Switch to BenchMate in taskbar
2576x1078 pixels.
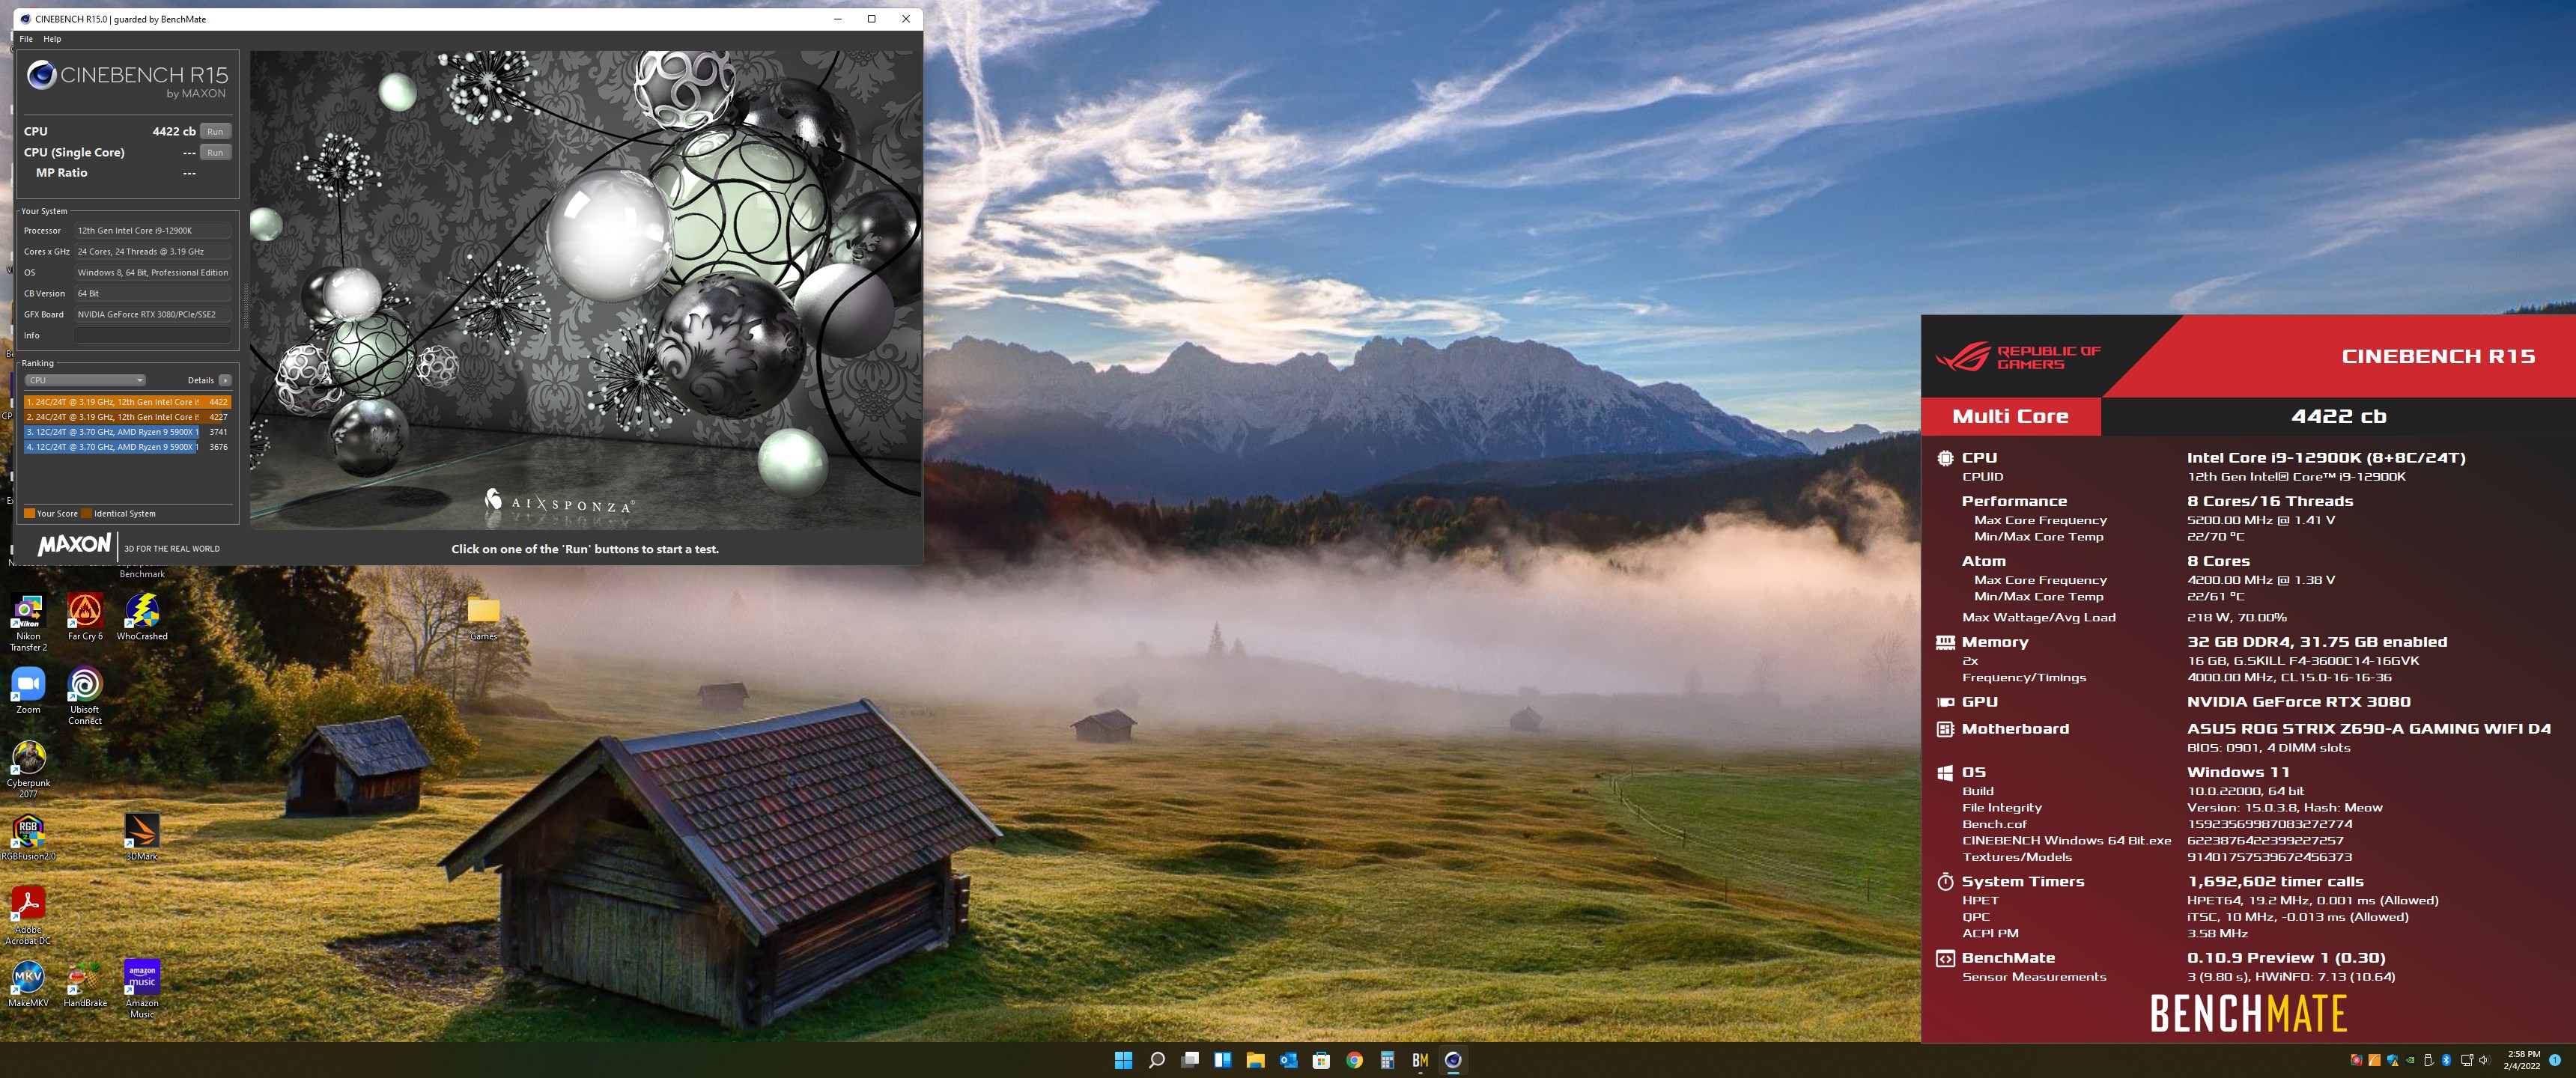[1420, 1060]
